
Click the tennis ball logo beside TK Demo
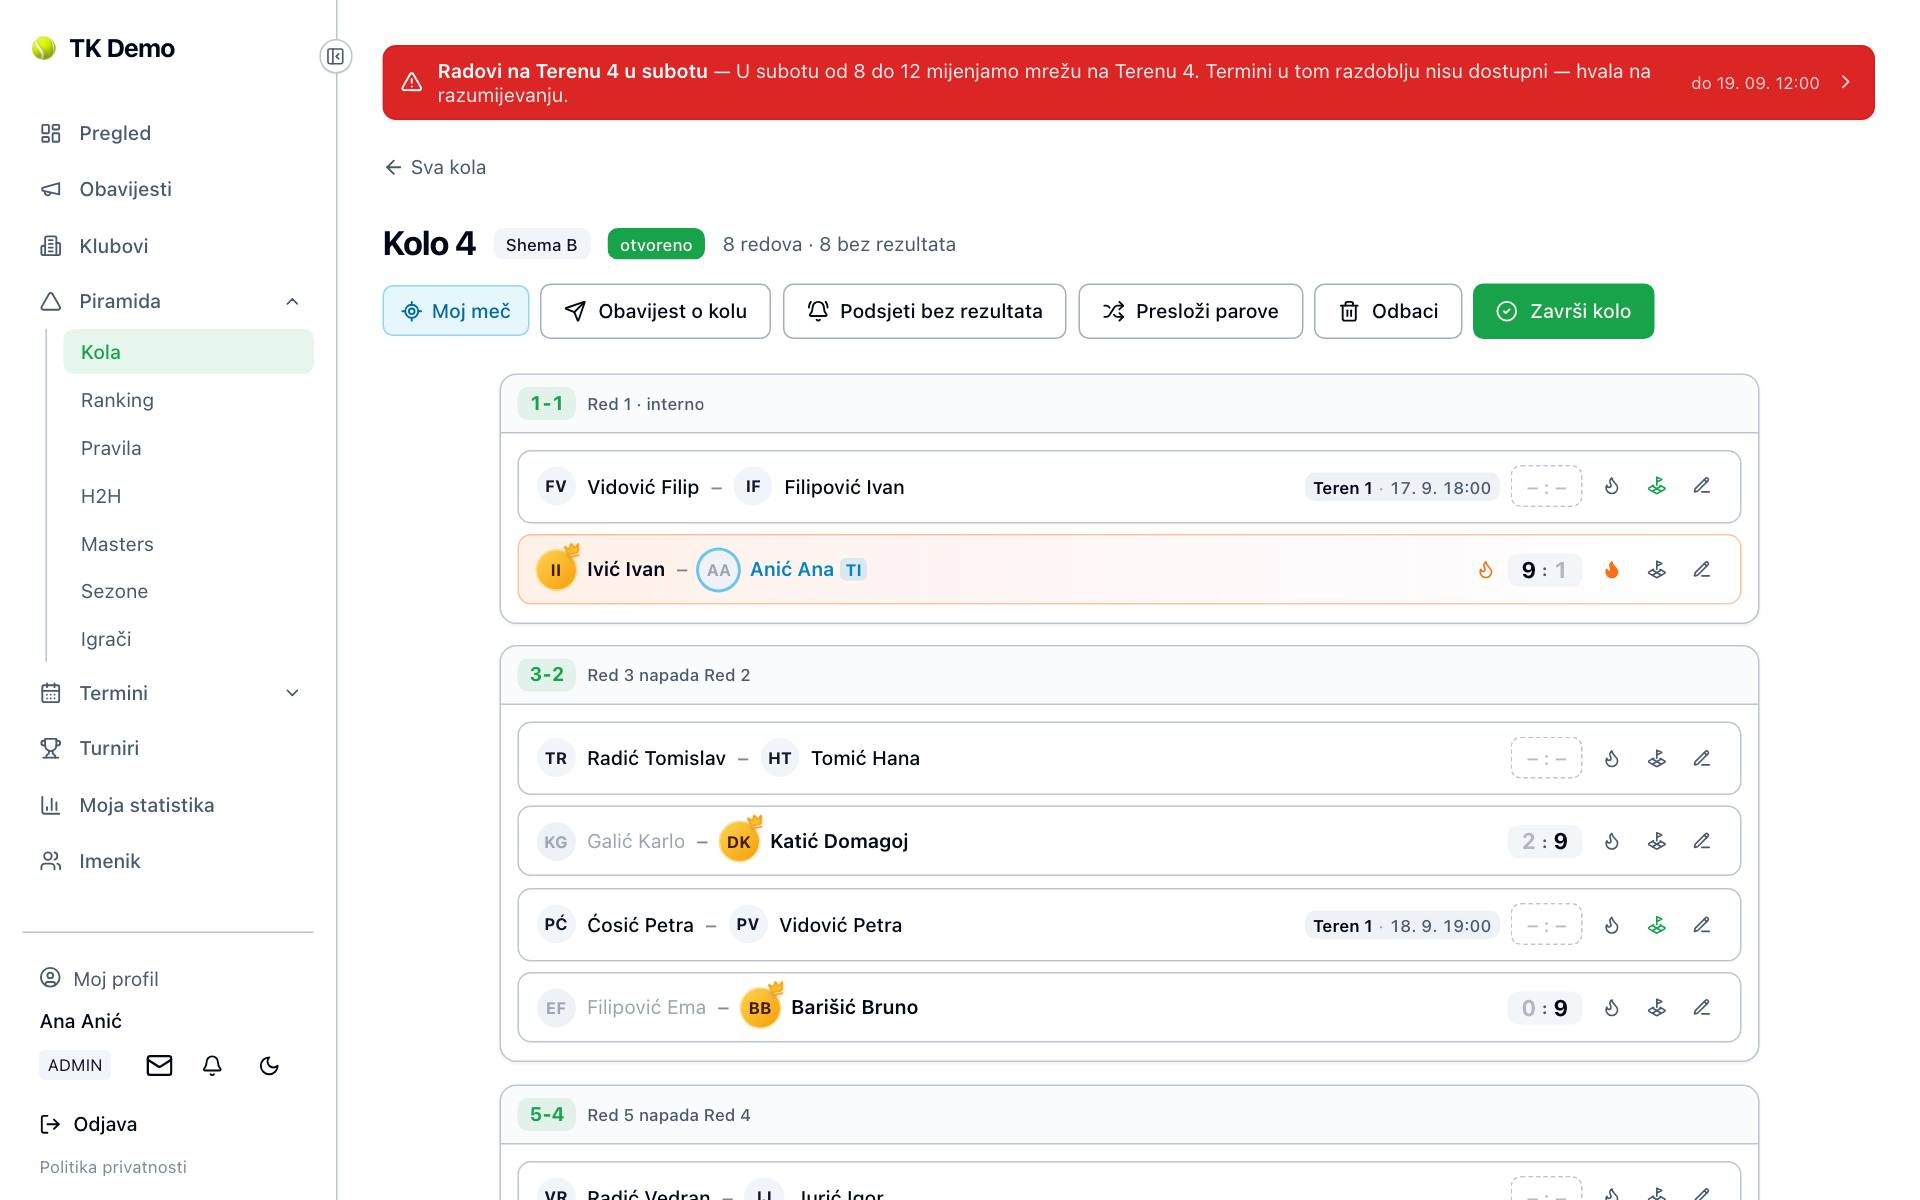click(44, 48)
